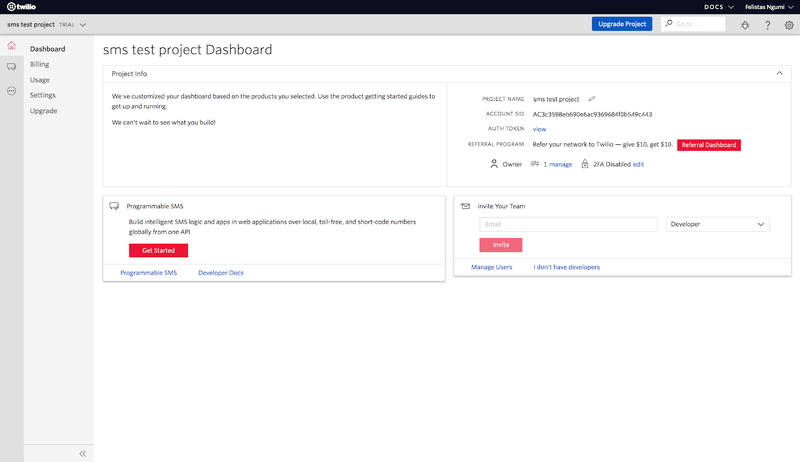Click the Programmable SMS card icon
800x462 pixels.
(x=114, y=206)
